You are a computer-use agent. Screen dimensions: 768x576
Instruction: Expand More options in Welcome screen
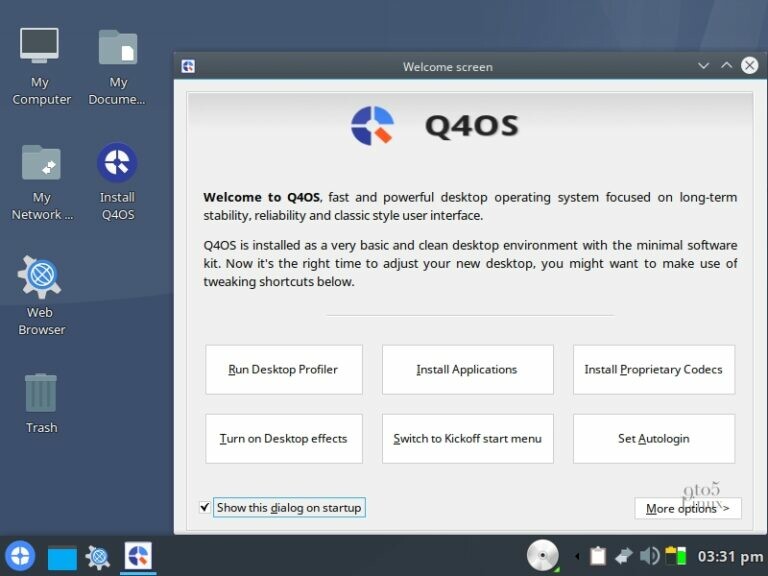click(x=687, y=508)
